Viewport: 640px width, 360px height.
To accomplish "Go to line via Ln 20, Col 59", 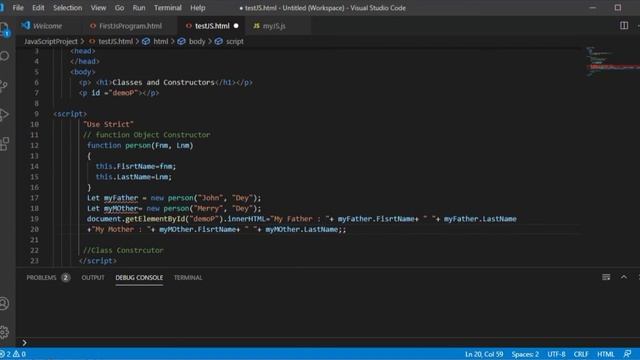I will [x=484, y=354].
